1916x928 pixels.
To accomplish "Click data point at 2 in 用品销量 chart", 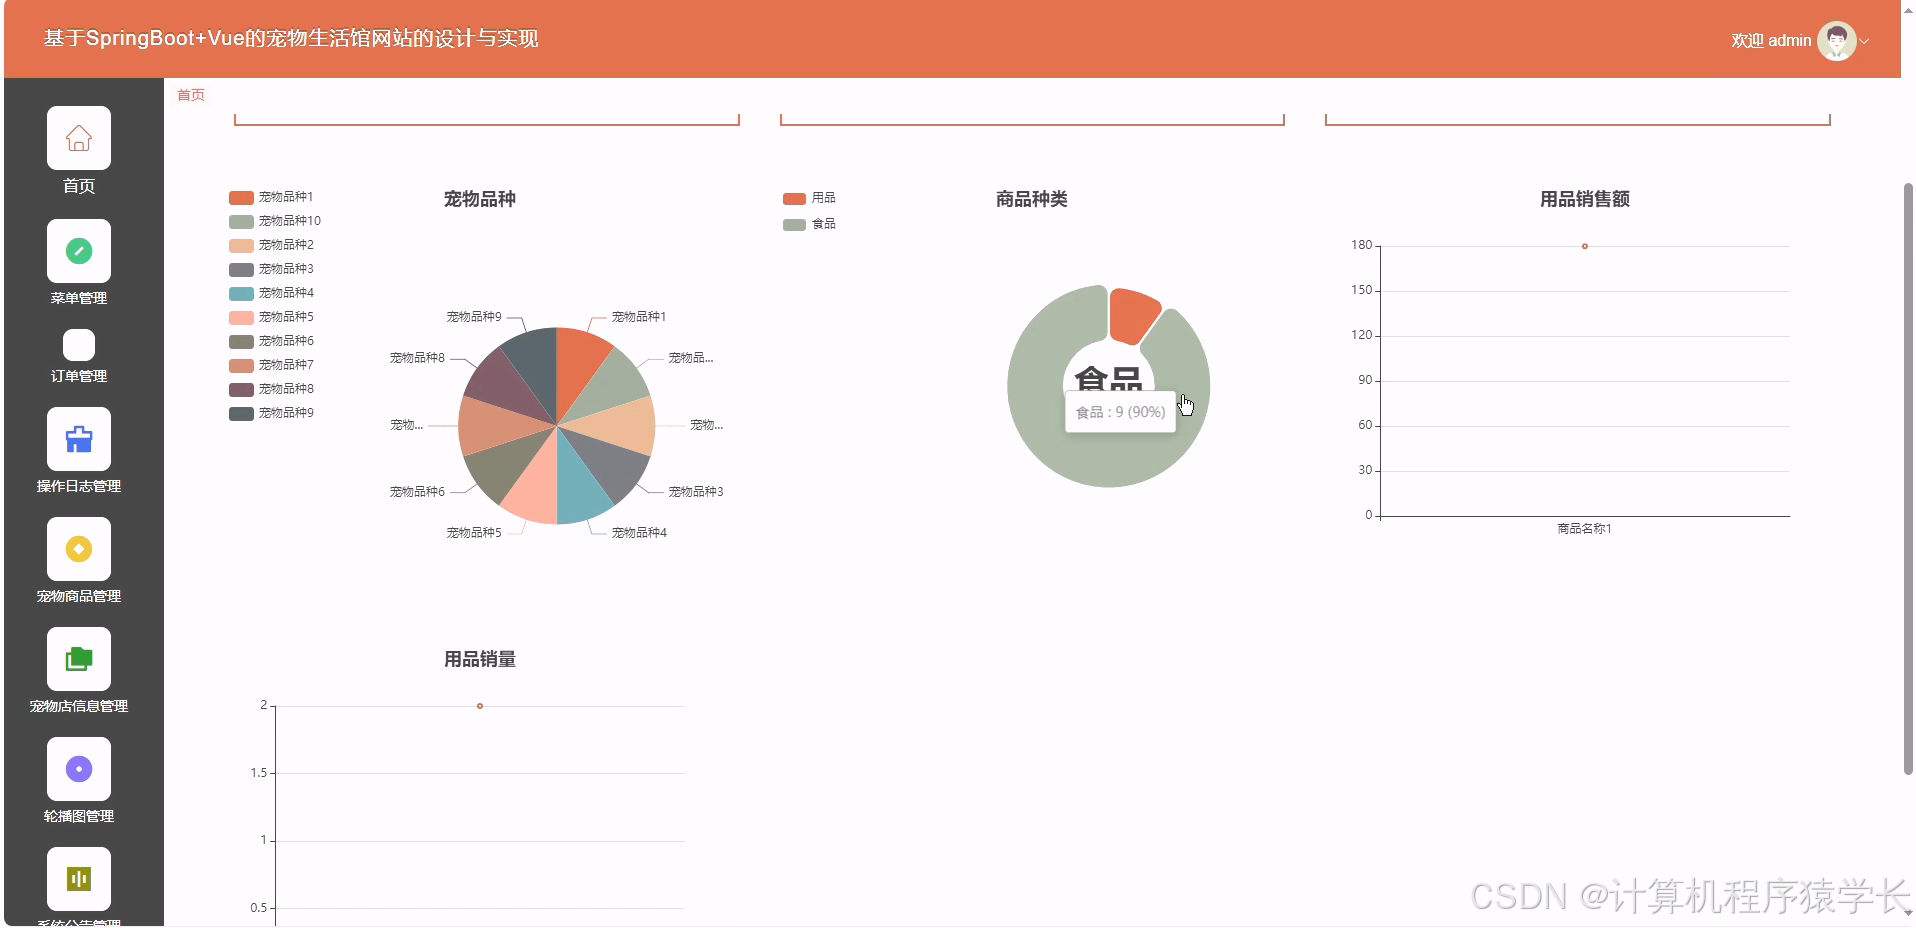I will click(x=480, y=706).
